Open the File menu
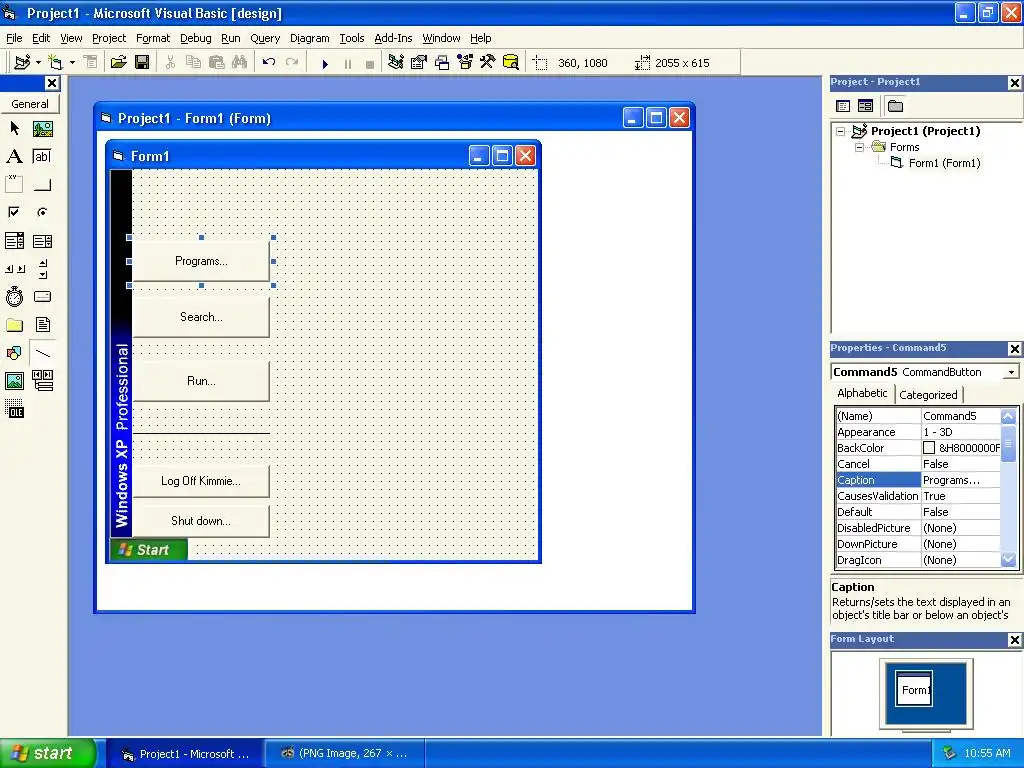The image size is (1024, 768). point(14,39)
